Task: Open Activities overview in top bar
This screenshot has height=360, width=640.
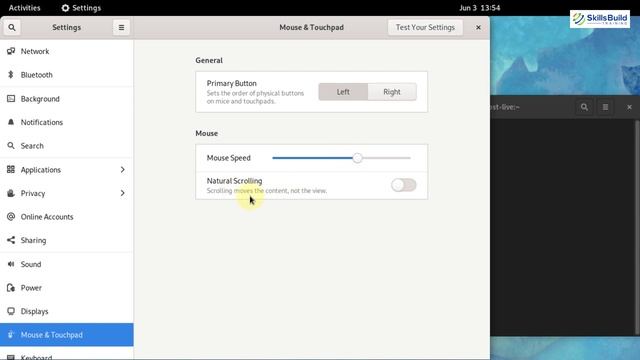Action: (x=24, y=8)
